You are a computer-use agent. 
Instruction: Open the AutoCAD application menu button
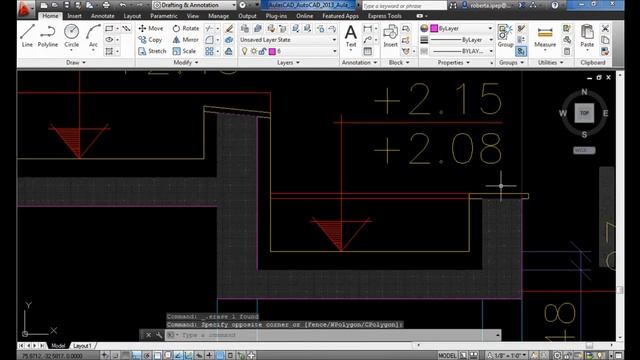(25, 8)
